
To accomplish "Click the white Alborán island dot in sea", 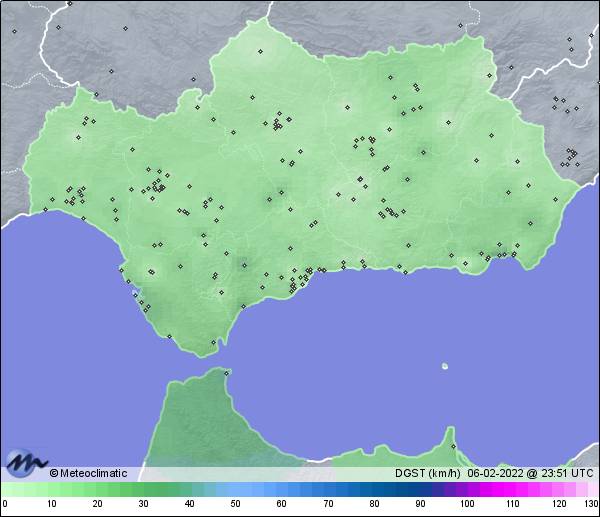I will click(444, 366).
